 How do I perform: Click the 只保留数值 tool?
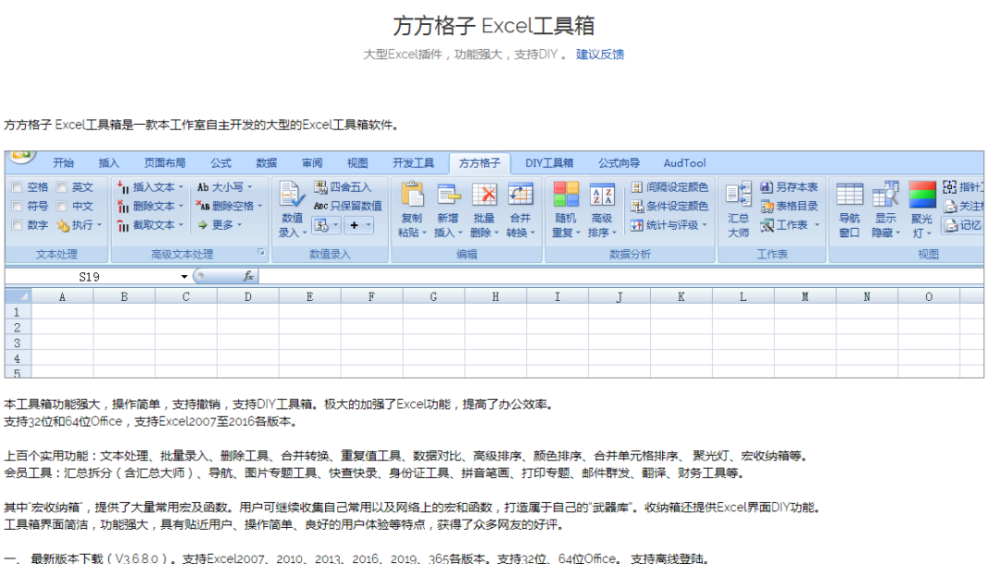coord(348,205)
